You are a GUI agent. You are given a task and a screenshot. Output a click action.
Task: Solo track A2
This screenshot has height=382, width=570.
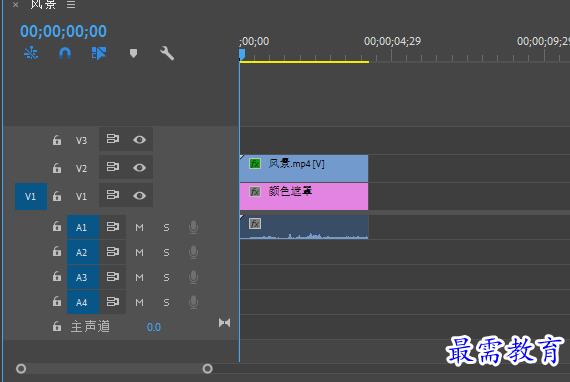coord(166,253)
